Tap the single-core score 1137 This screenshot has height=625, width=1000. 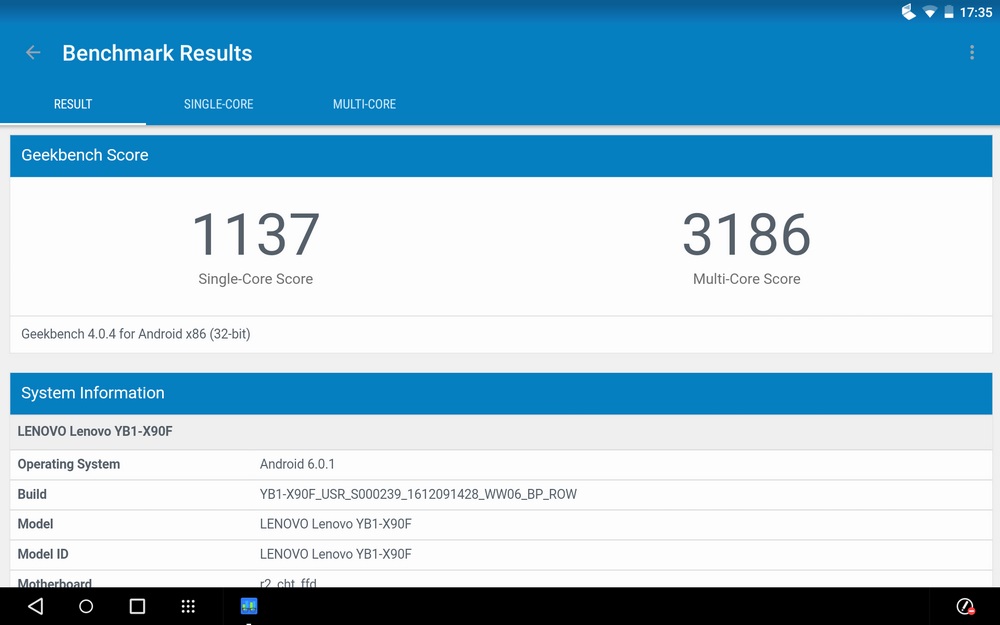click(x=256, y=234)
